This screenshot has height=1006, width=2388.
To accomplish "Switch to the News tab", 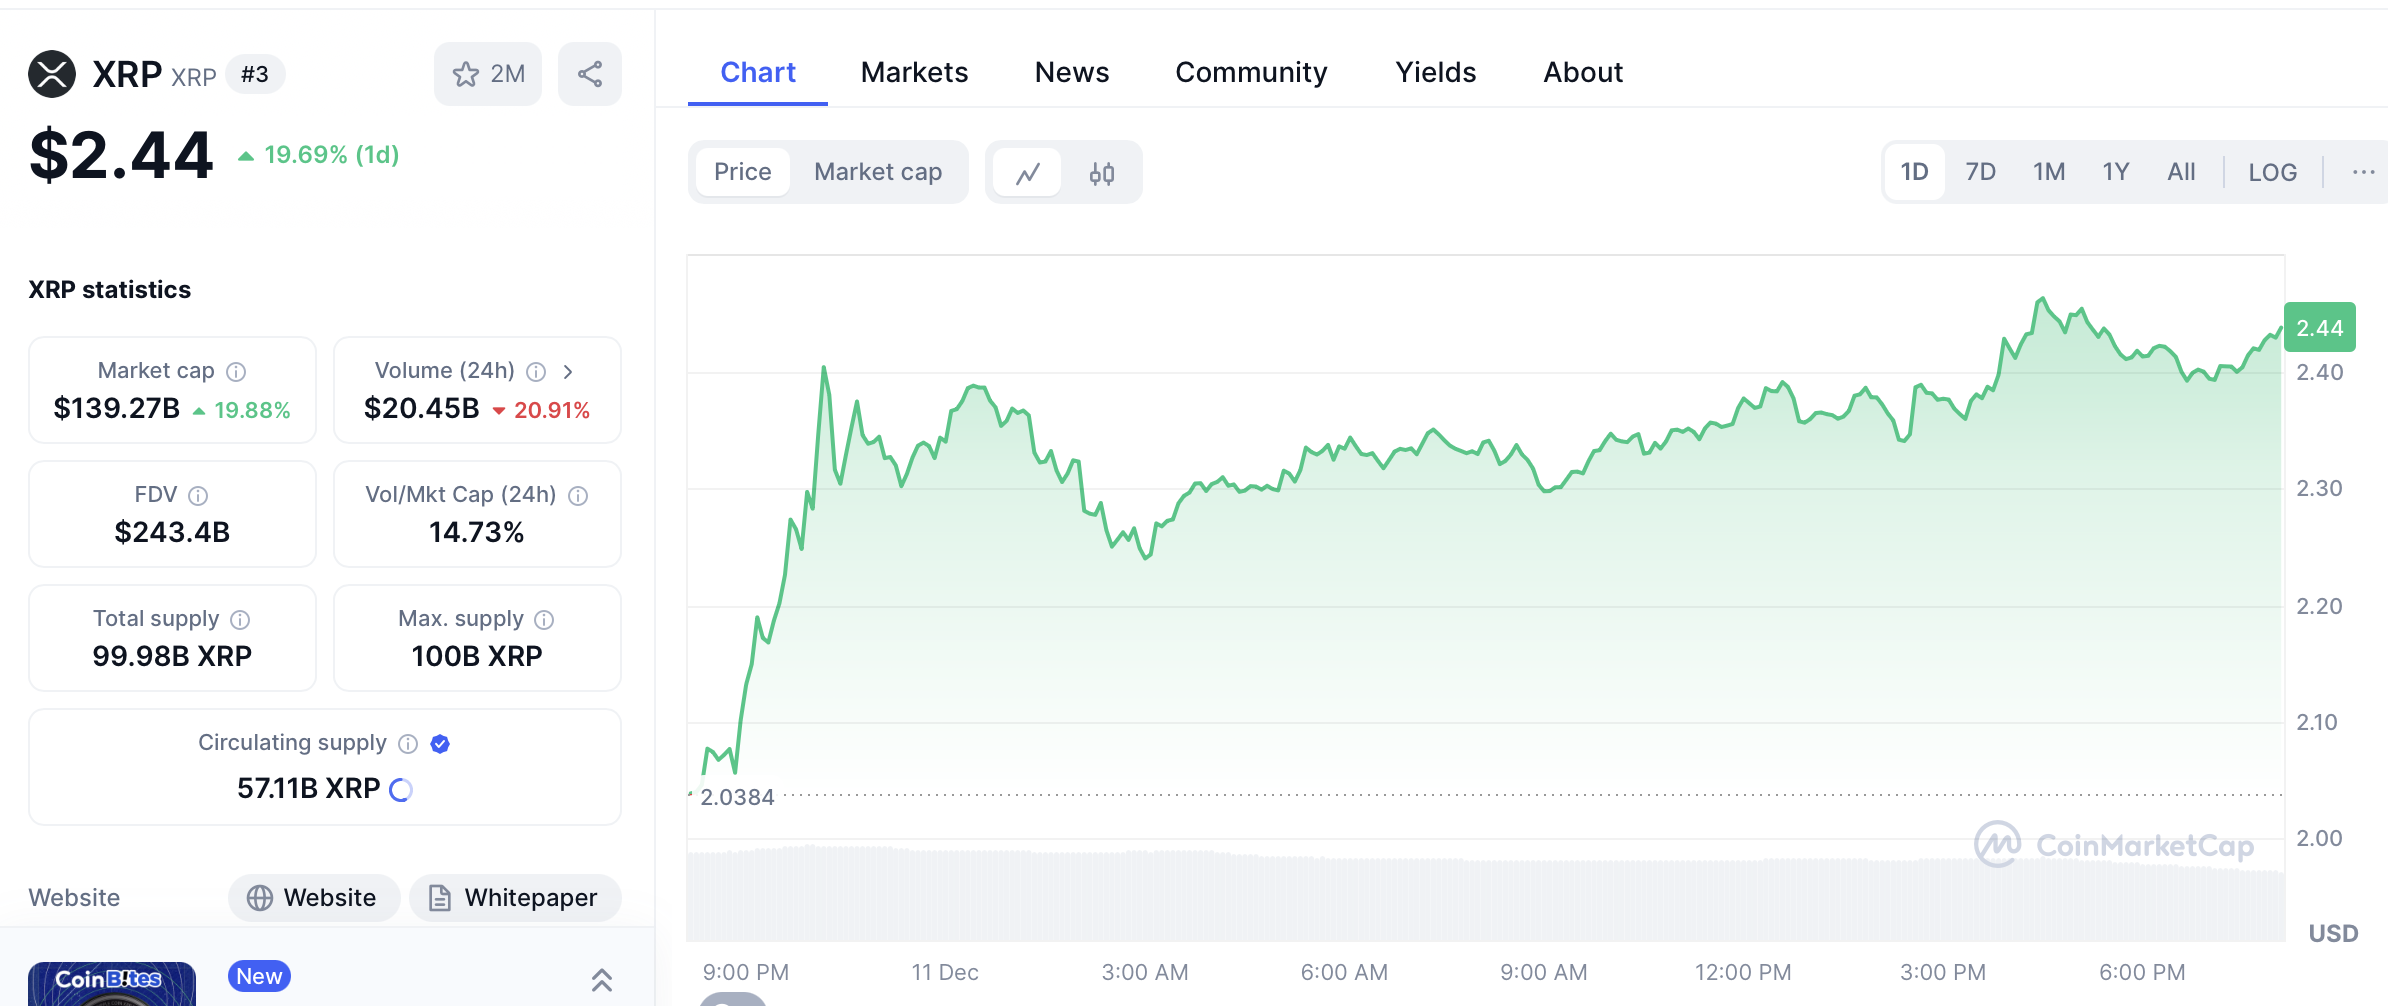I will pyautogui.click(x=1071, y=72).
